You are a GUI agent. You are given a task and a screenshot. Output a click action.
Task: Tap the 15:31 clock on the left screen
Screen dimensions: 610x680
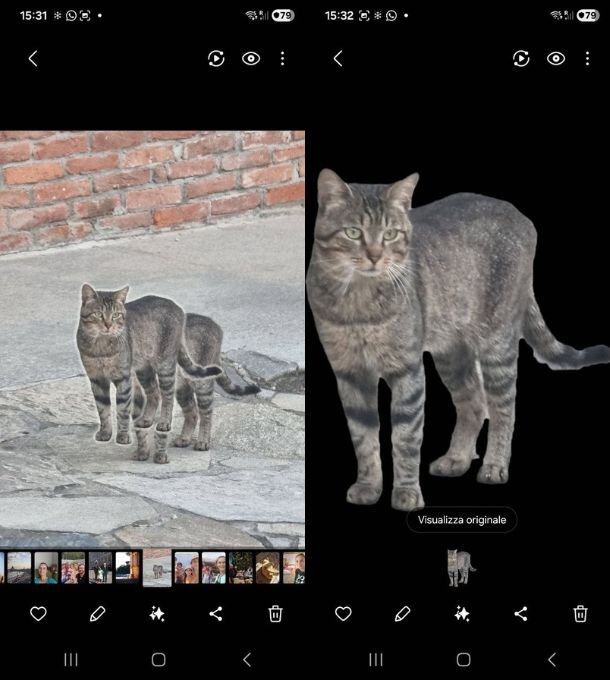pos(33,16)
